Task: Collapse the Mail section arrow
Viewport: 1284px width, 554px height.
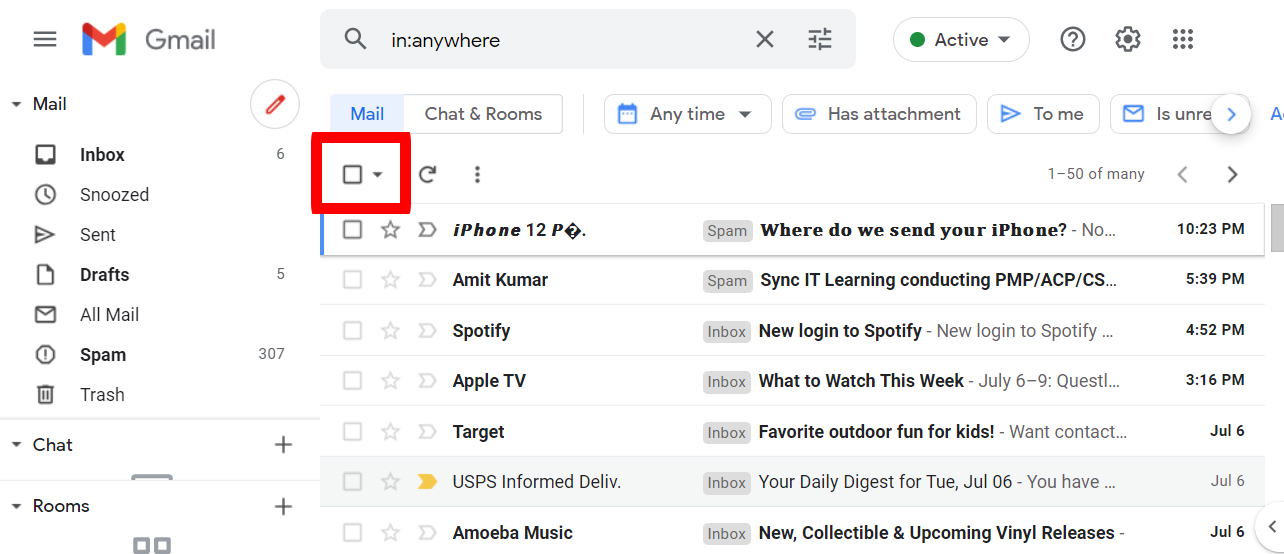Action: pyautogui.click(x=16, y=104)
